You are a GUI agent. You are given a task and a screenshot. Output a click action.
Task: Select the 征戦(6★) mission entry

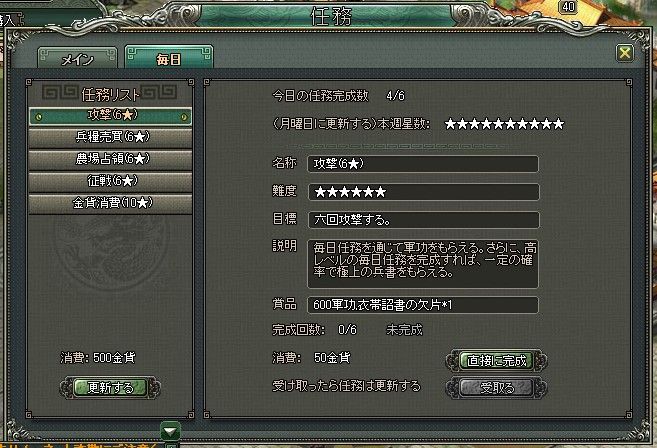point(111,181)
